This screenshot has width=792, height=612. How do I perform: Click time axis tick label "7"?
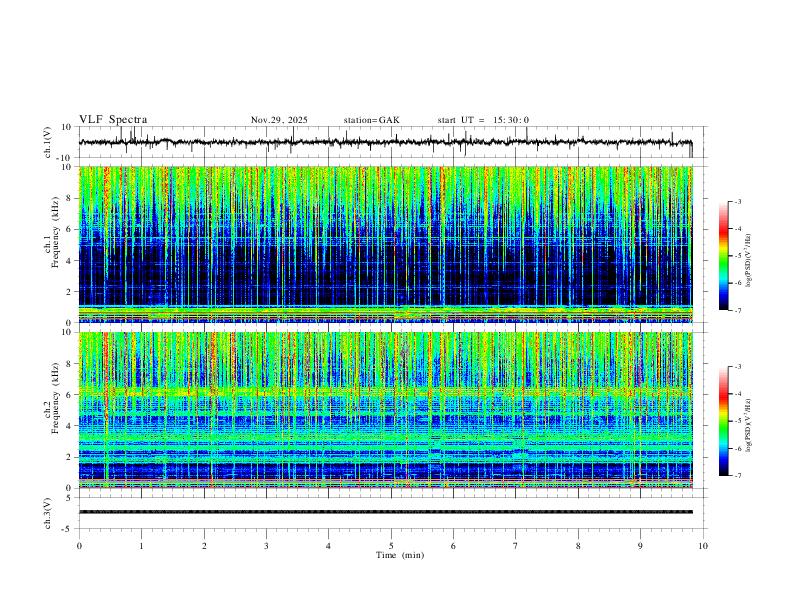click(516, 546)
